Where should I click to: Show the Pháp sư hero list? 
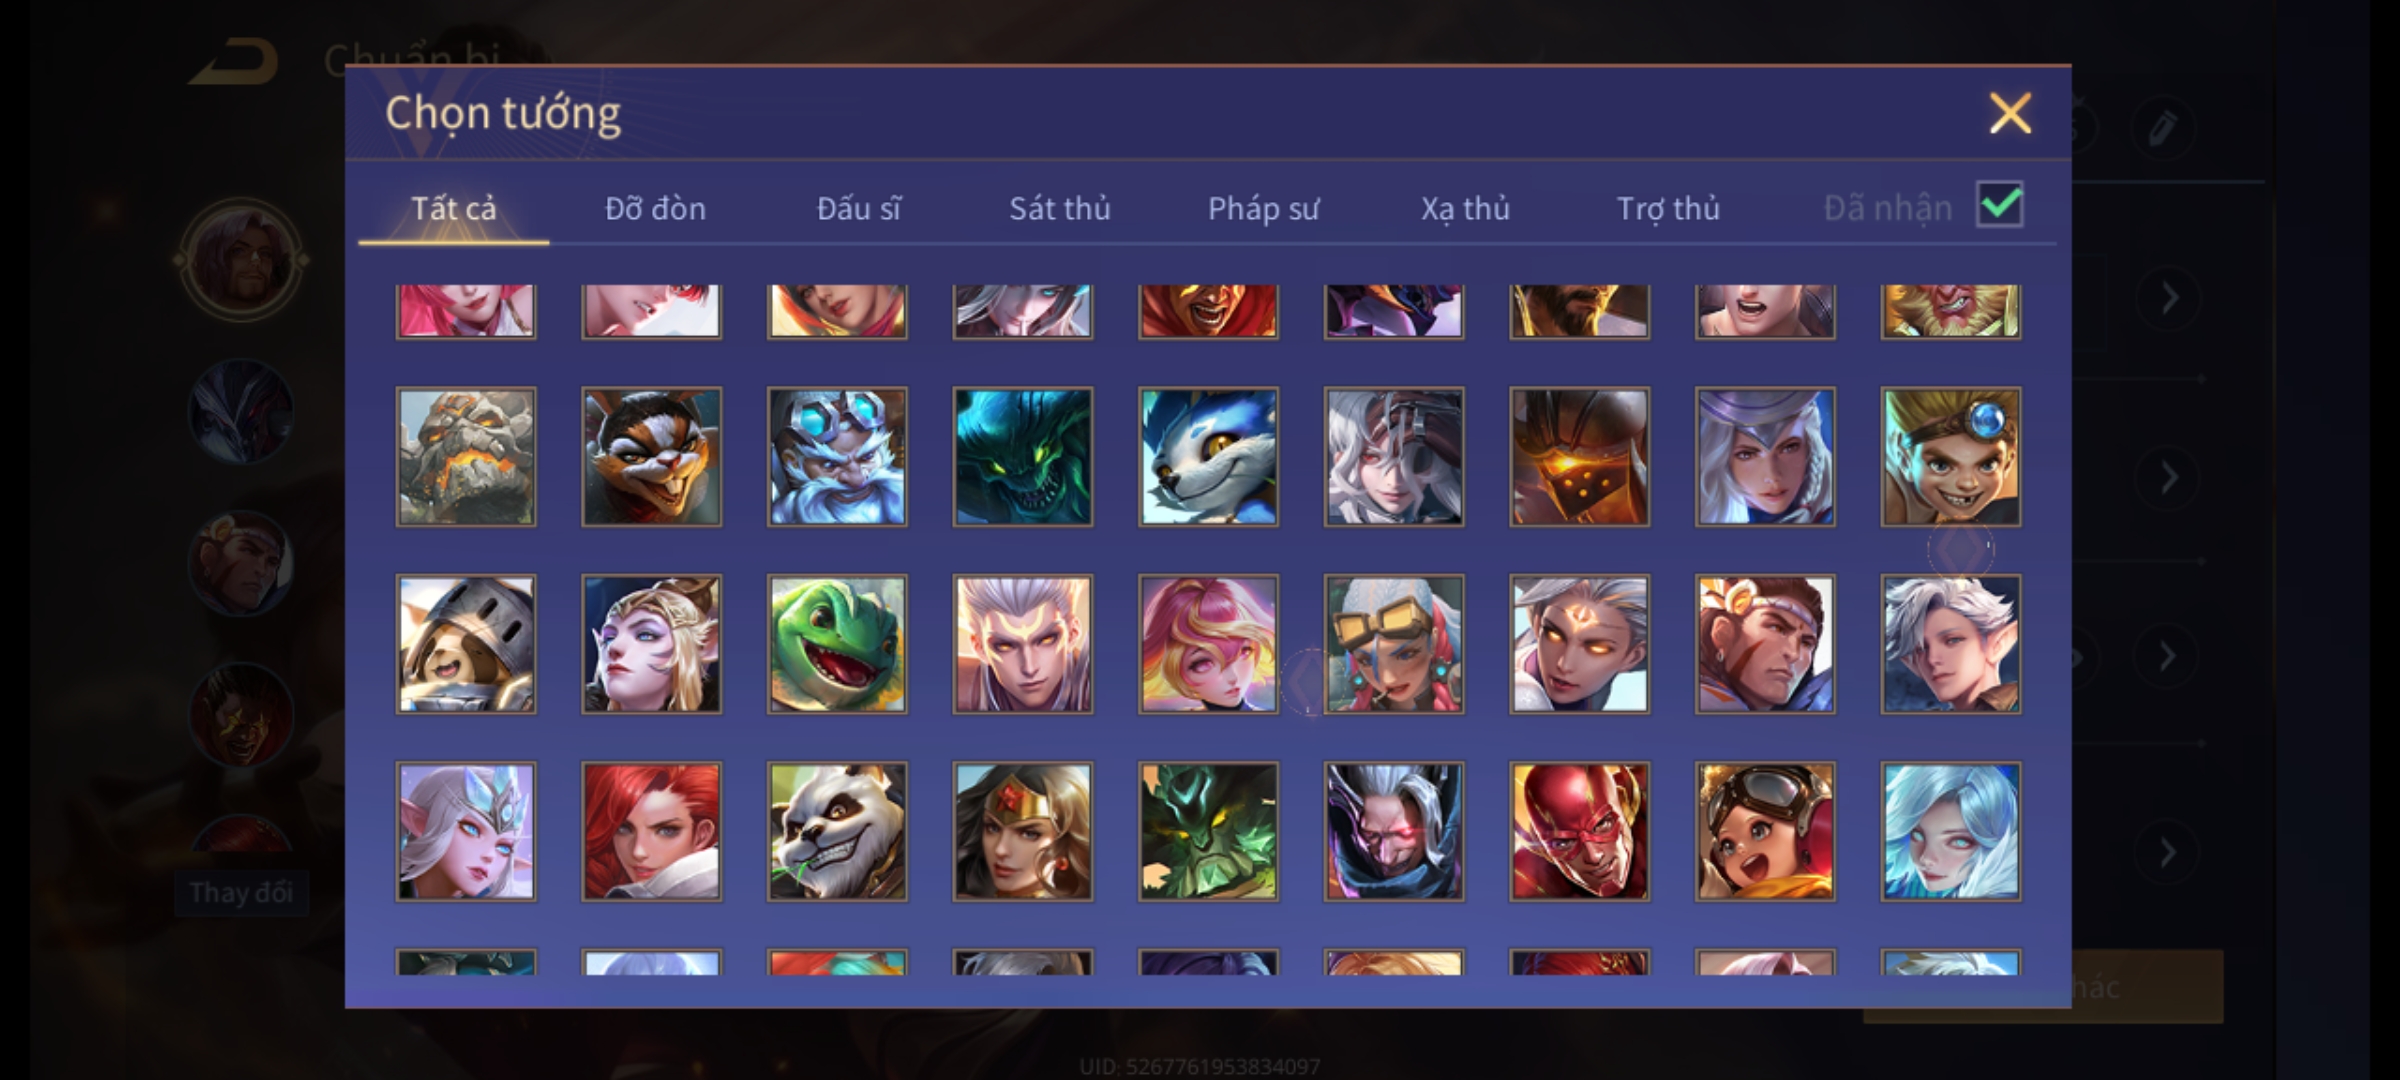(1263, 208)
